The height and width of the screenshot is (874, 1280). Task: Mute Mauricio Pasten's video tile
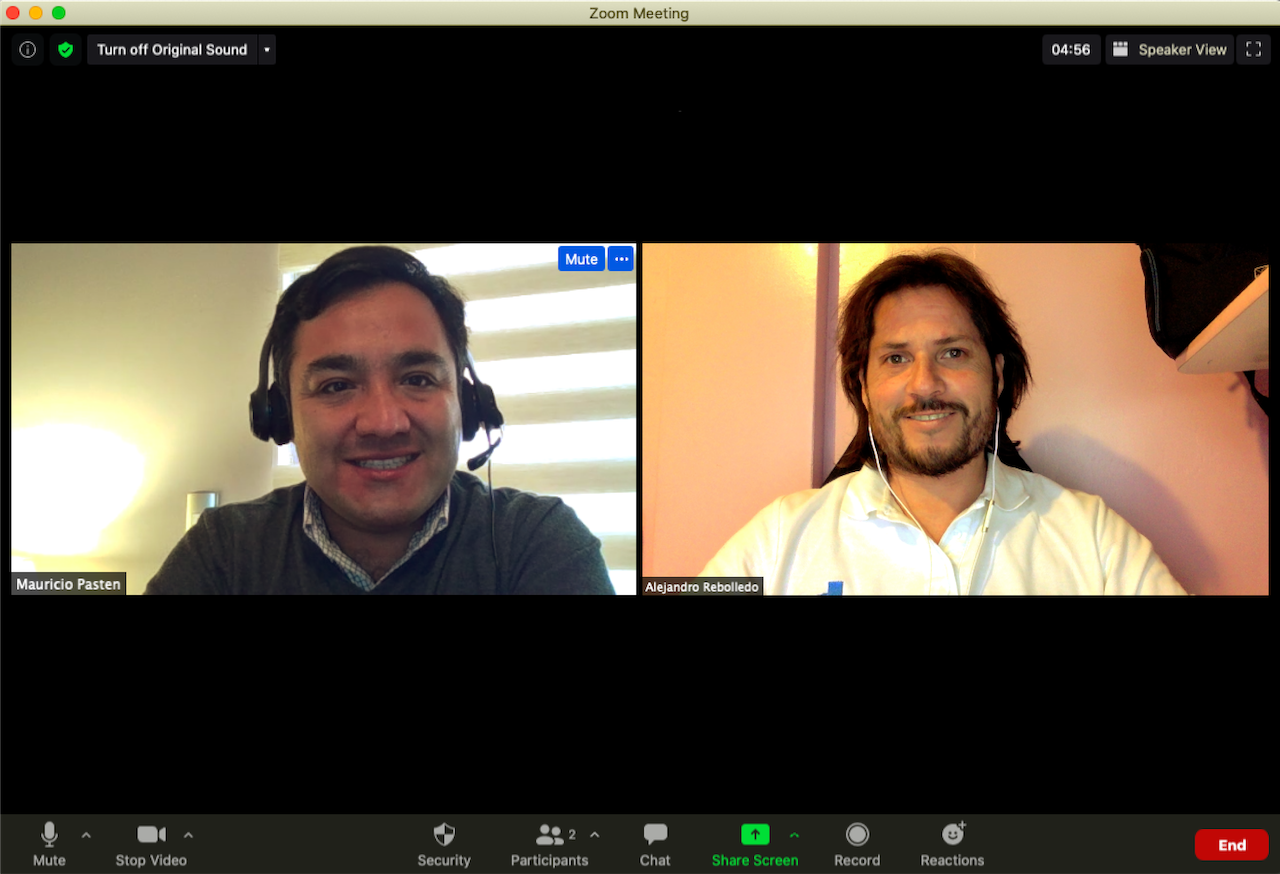[x=581, y=259]
